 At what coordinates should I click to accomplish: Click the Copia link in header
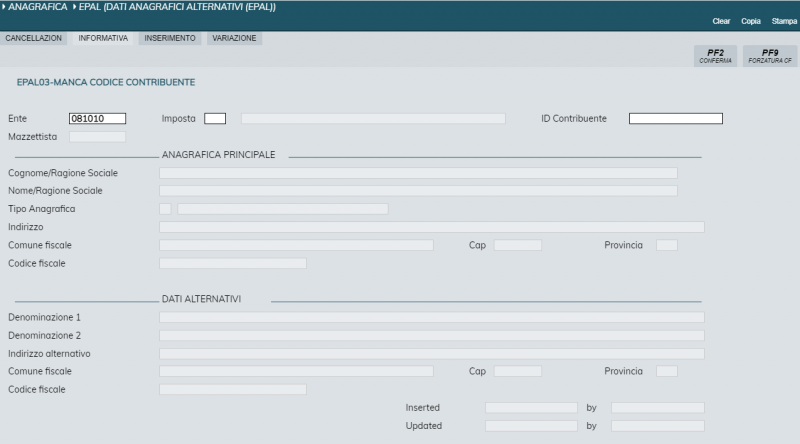pyautogui.click(x=751, y=21)
